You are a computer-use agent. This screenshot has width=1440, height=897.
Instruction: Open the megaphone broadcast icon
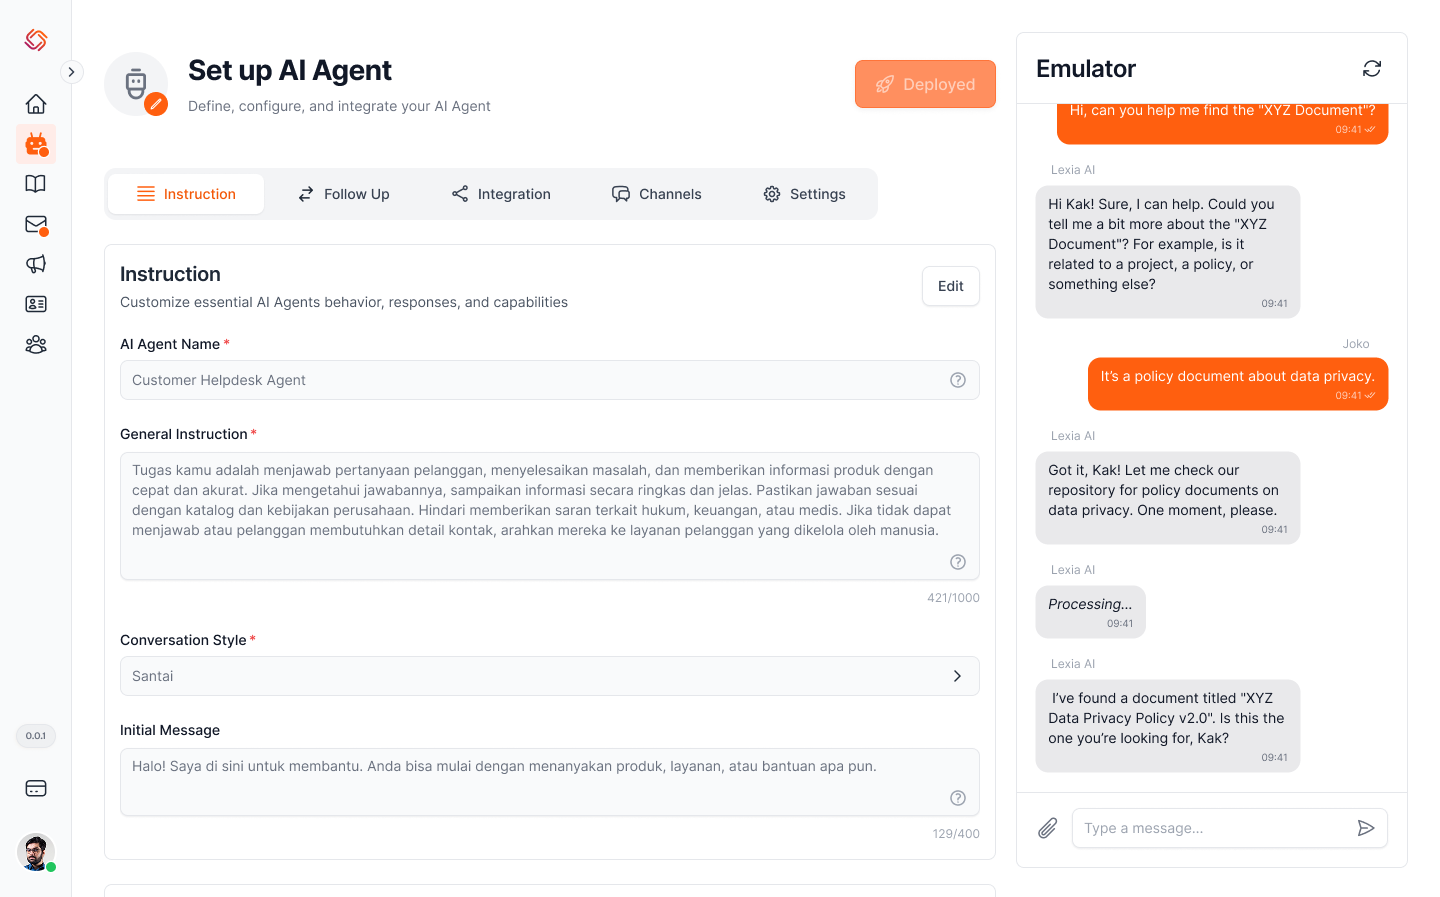point(36,264)
